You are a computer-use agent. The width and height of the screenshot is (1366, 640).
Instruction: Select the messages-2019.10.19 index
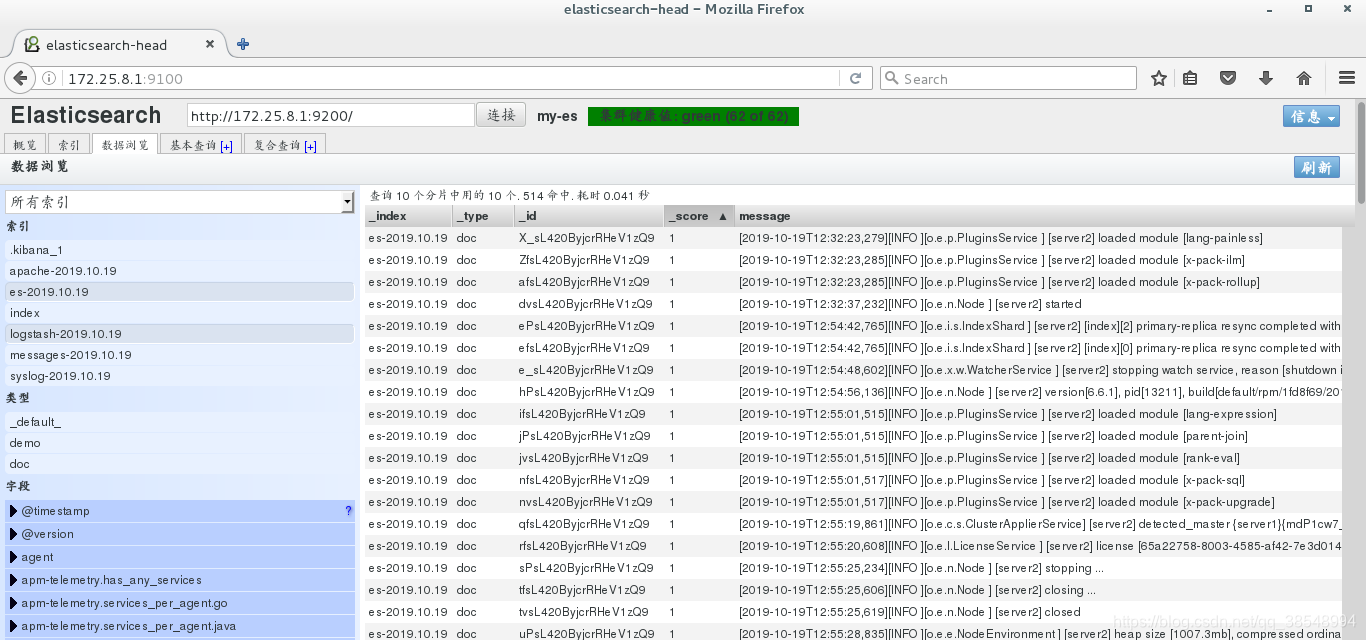180,355
